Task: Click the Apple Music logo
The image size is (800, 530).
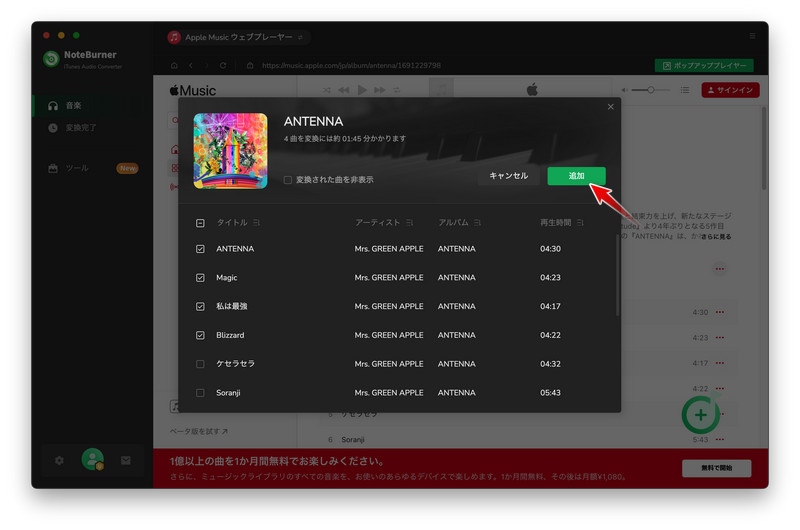Action: pos(193,91)
